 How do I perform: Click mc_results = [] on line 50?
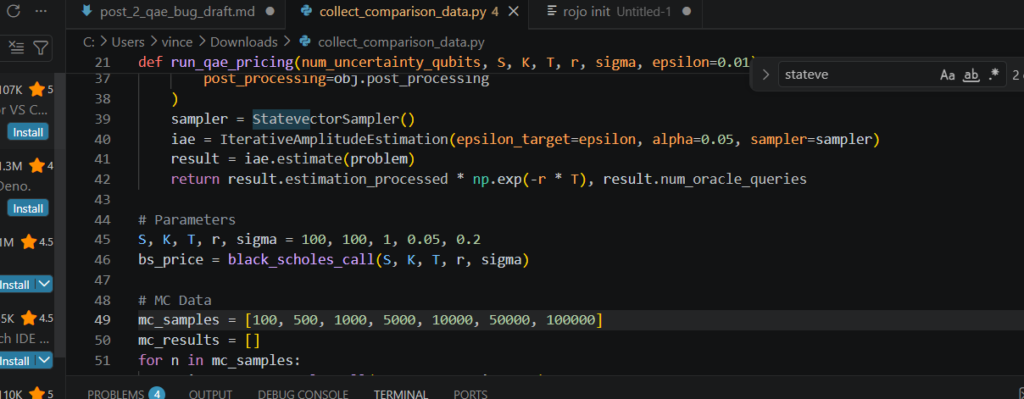tap(199, 341)
